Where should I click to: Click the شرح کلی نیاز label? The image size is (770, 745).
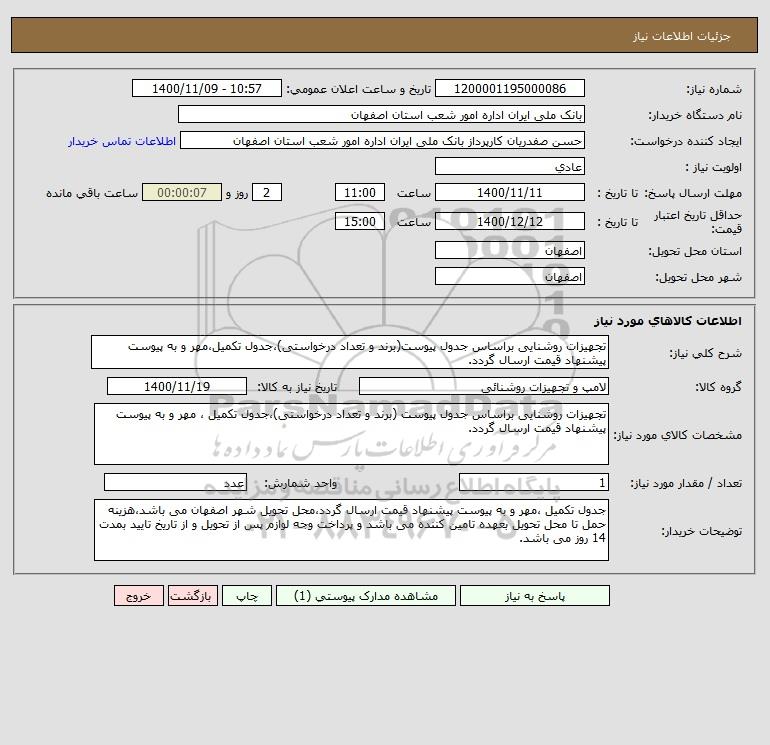point(706,353)
